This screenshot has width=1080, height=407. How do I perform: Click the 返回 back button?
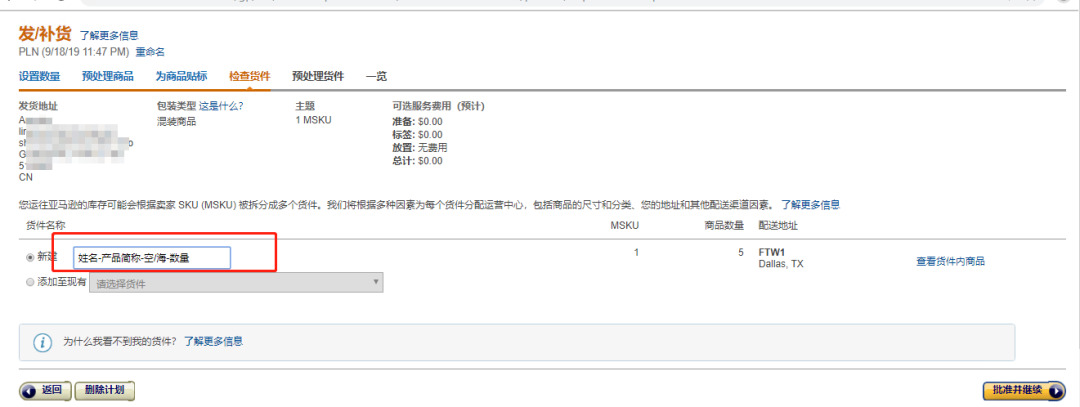click(44, 390)
